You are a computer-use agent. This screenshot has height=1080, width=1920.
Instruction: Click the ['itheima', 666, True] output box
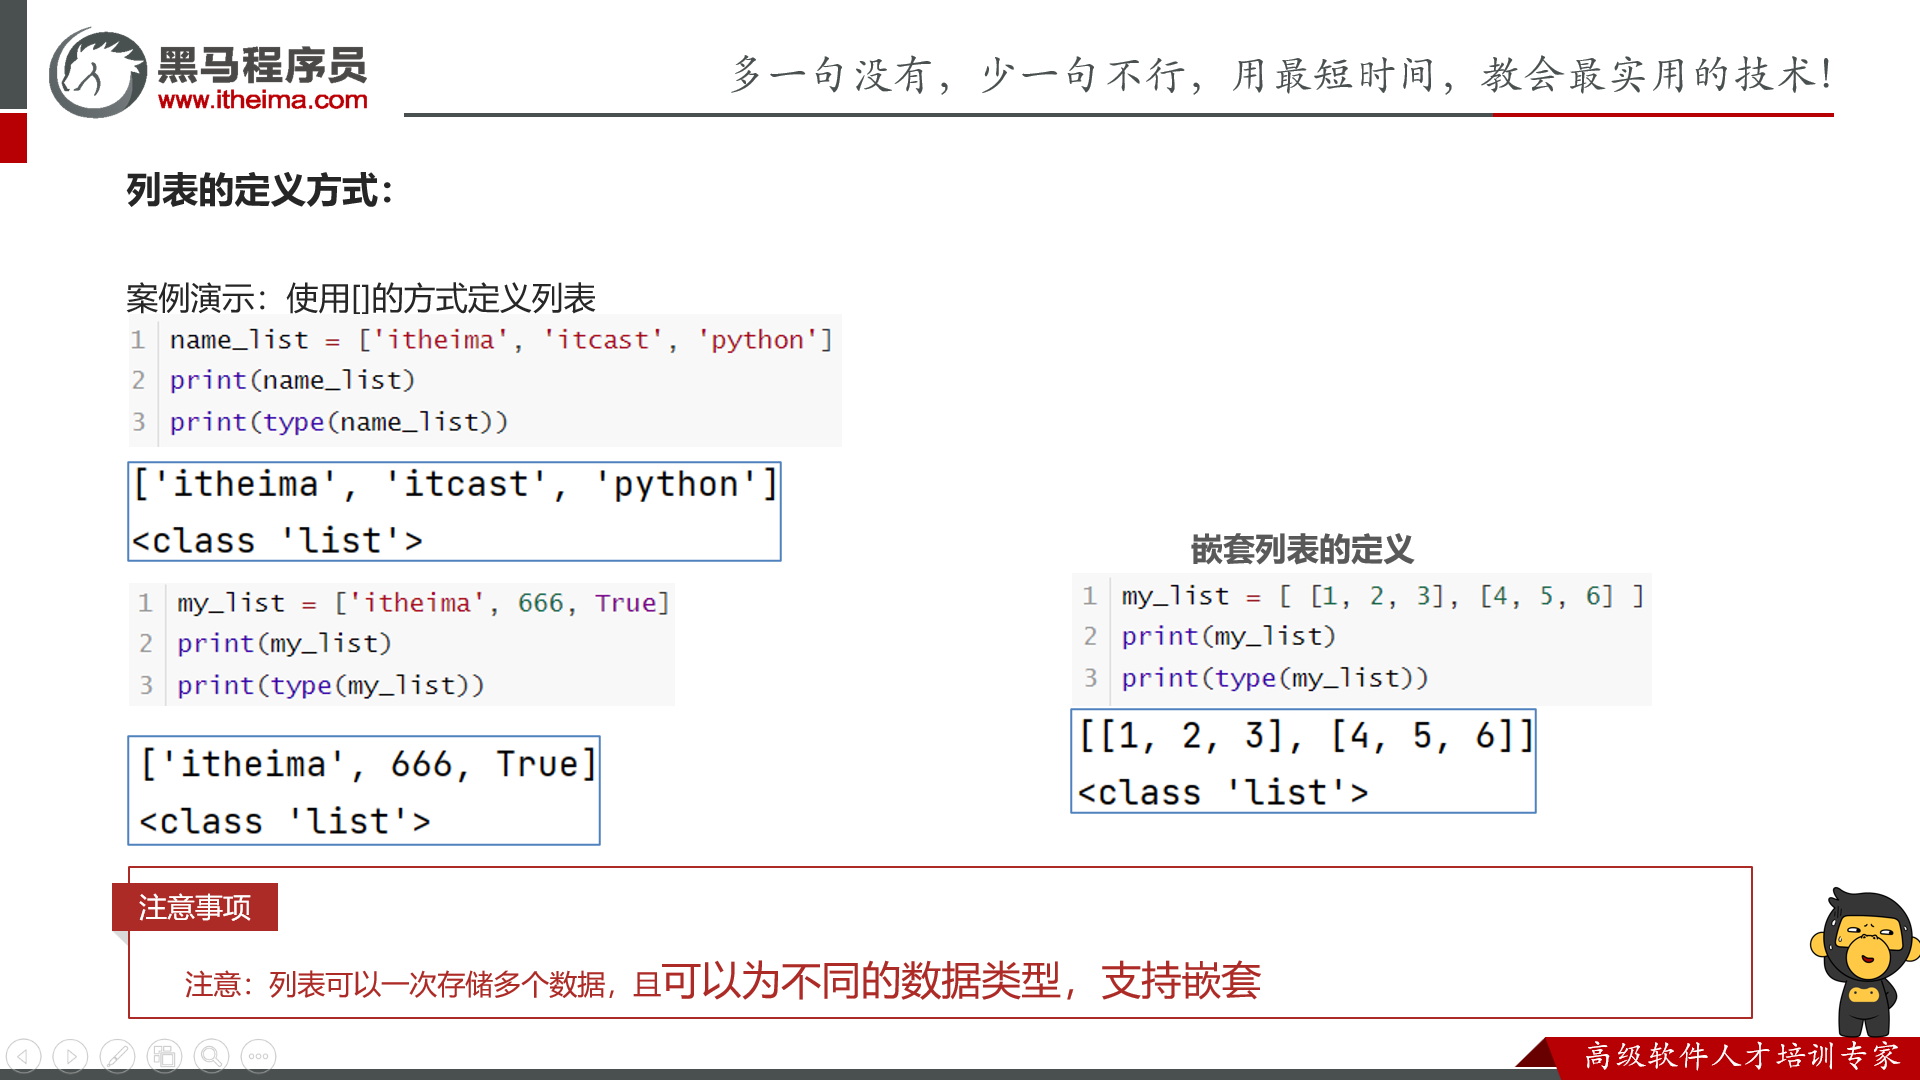[364, 791]
